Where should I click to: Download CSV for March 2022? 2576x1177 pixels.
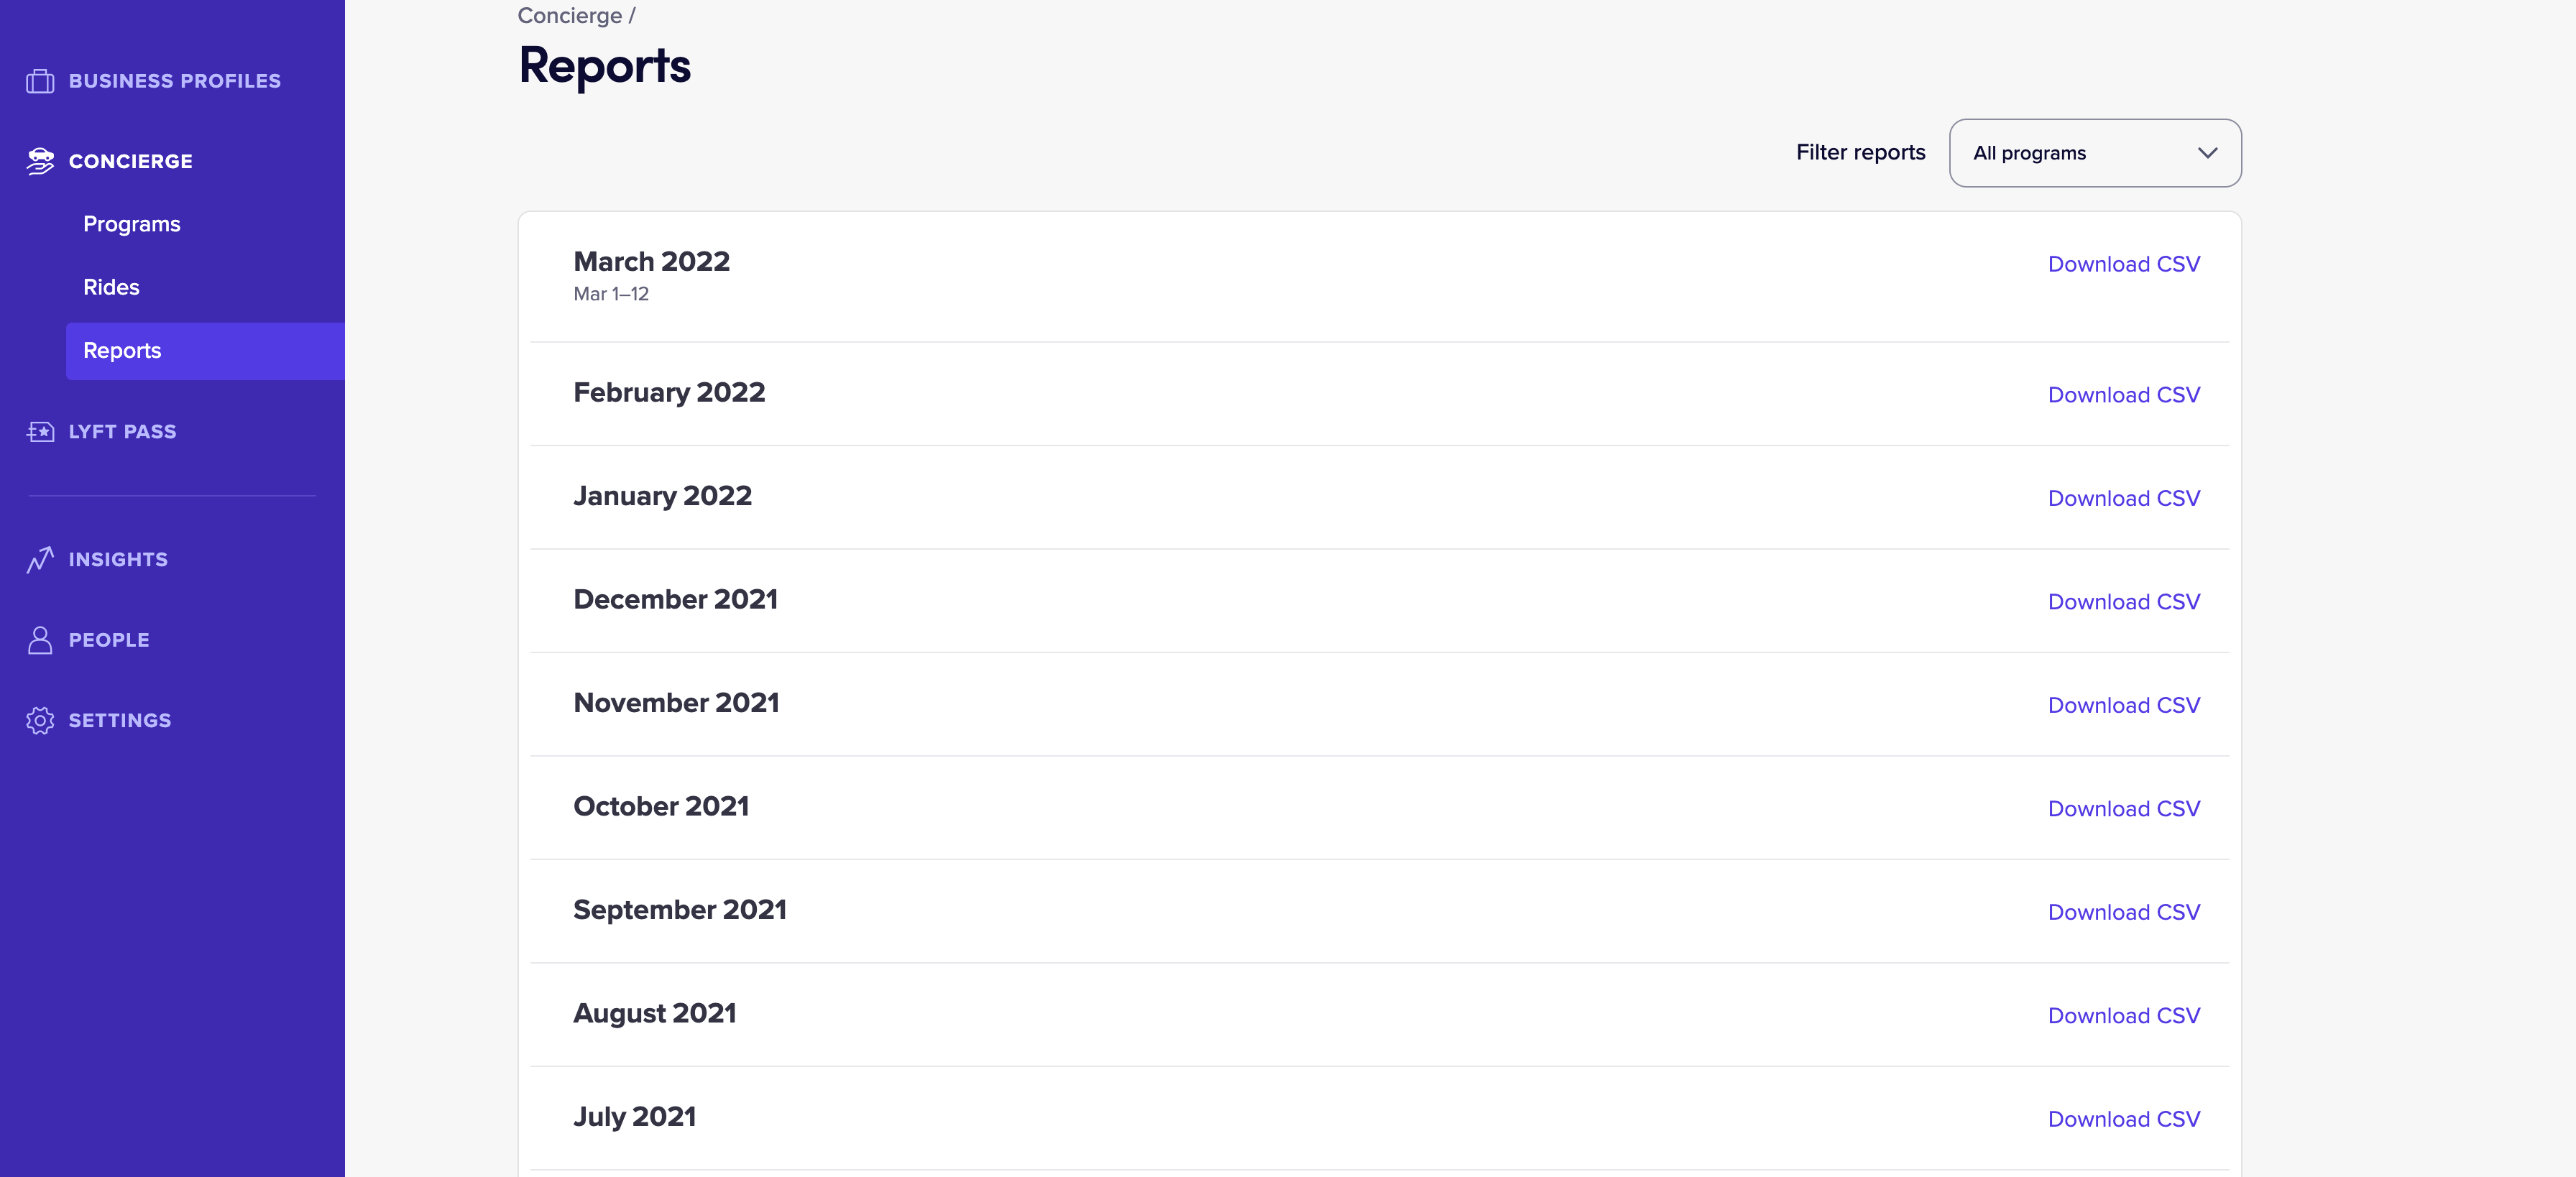[2124, 264]
